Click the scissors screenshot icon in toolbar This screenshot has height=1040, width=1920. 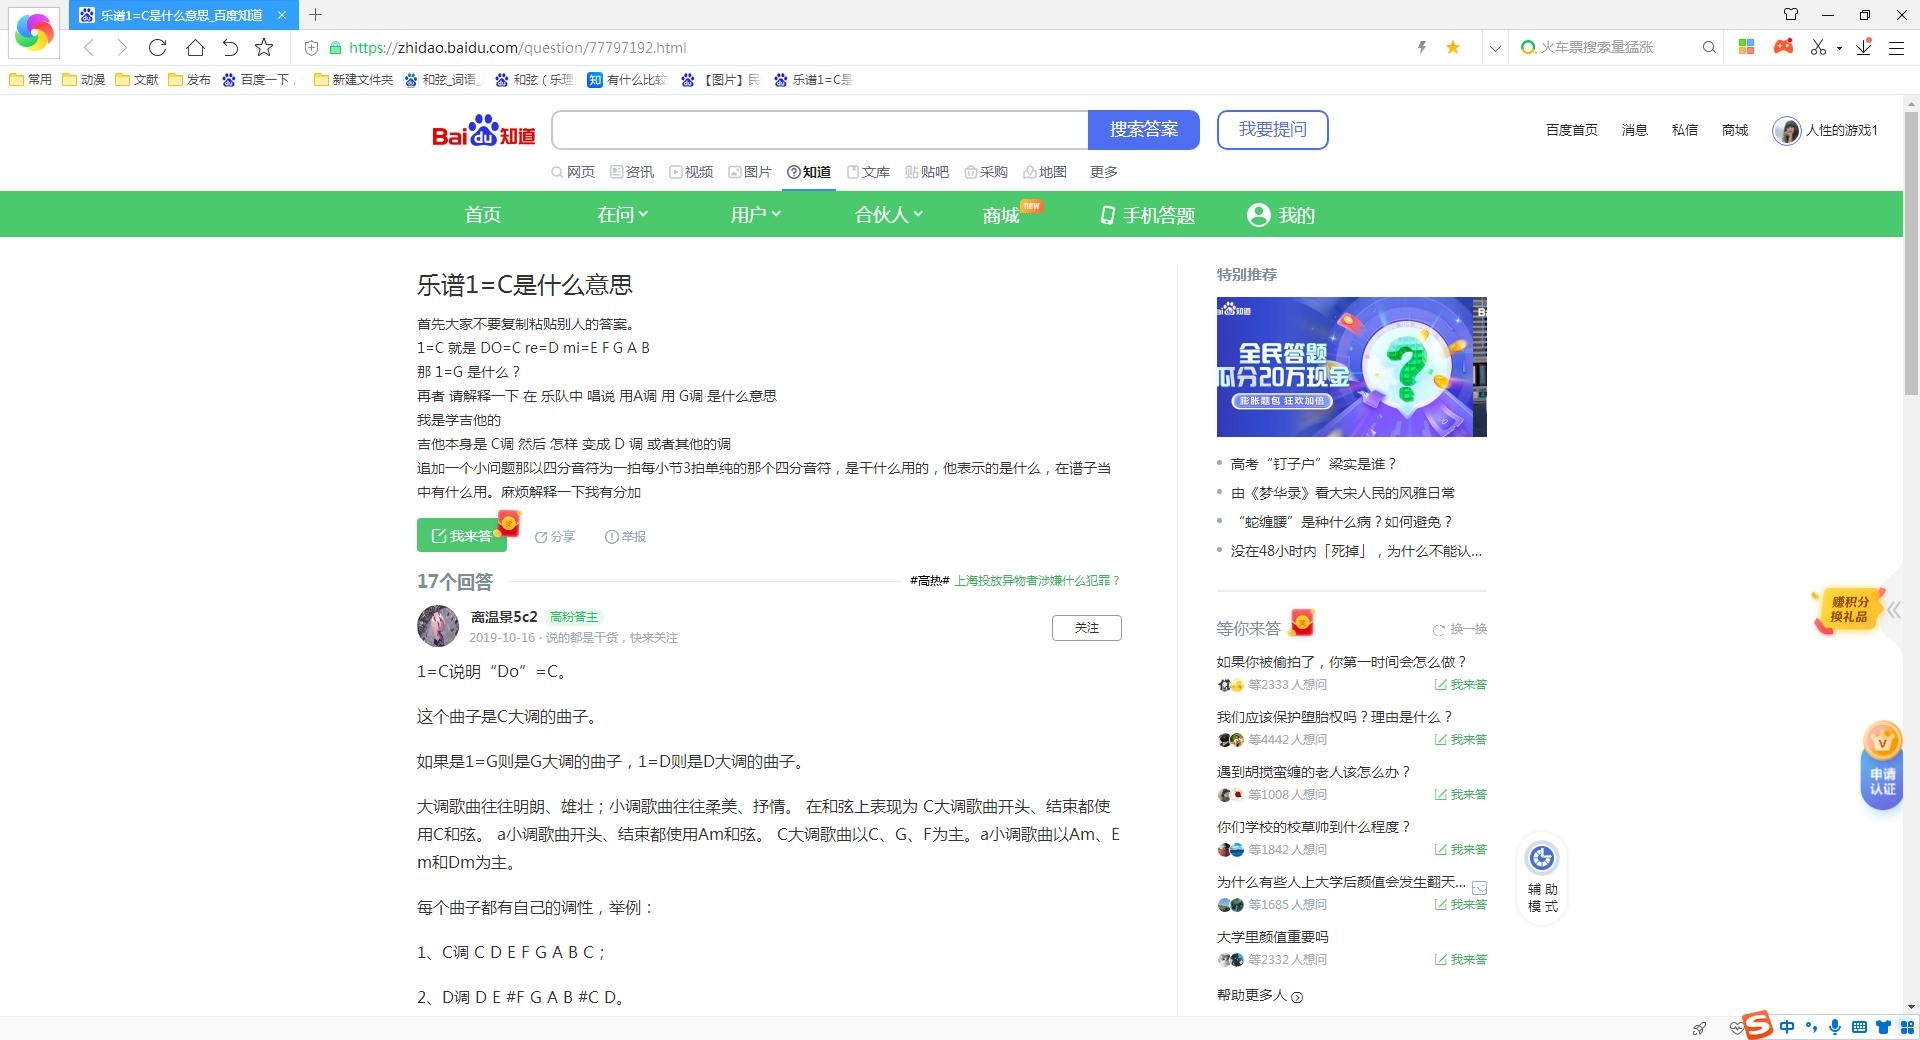tap(1818, 47)
